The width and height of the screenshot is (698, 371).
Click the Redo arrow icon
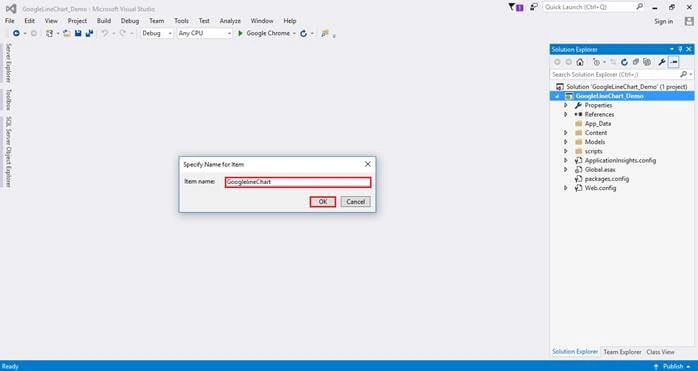pos(122,33)
